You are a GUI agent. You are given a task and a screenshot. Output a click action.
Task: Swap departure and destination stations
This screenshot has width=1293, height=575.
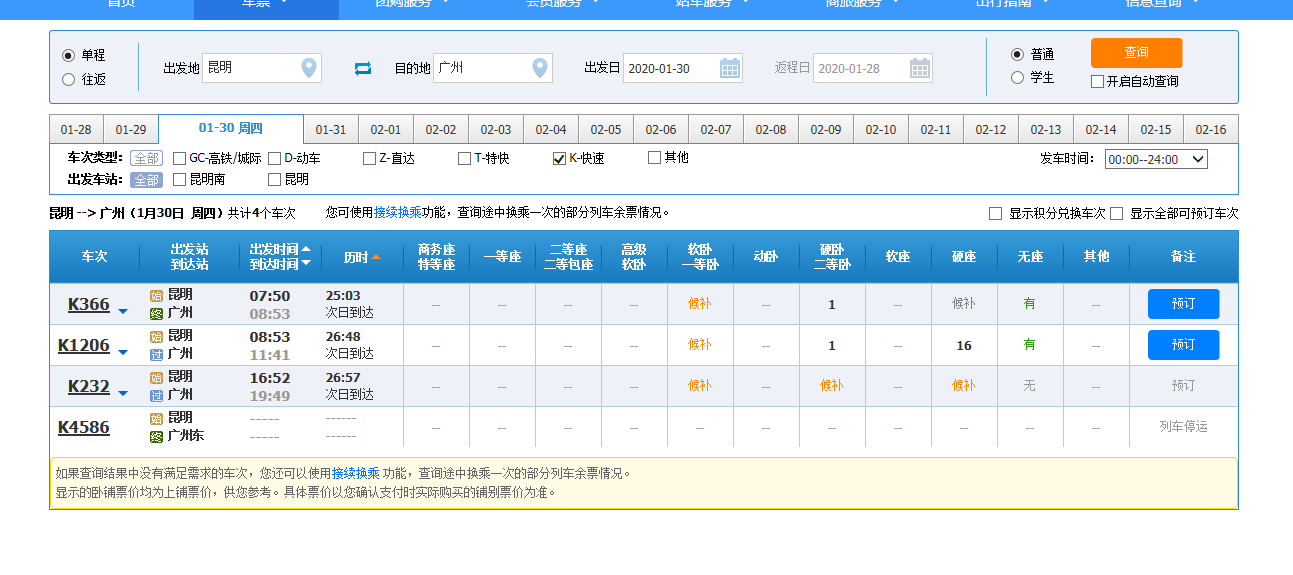[x=362, y=68]
